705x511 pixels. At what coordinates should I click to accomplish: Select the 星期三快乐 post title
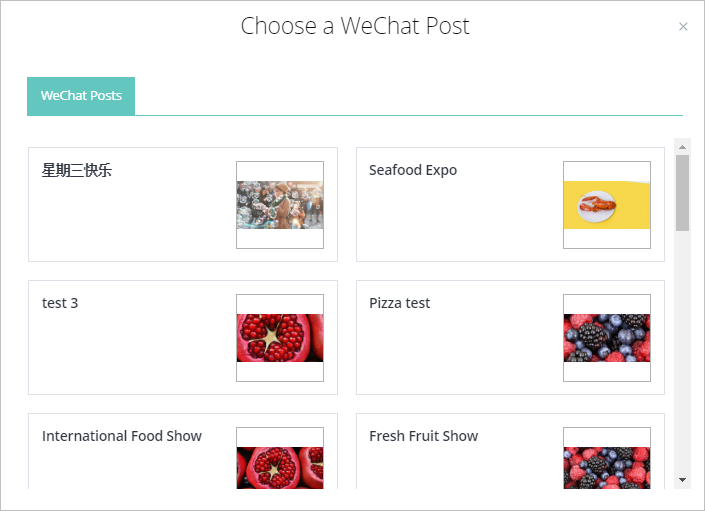[x=77, y=170]
